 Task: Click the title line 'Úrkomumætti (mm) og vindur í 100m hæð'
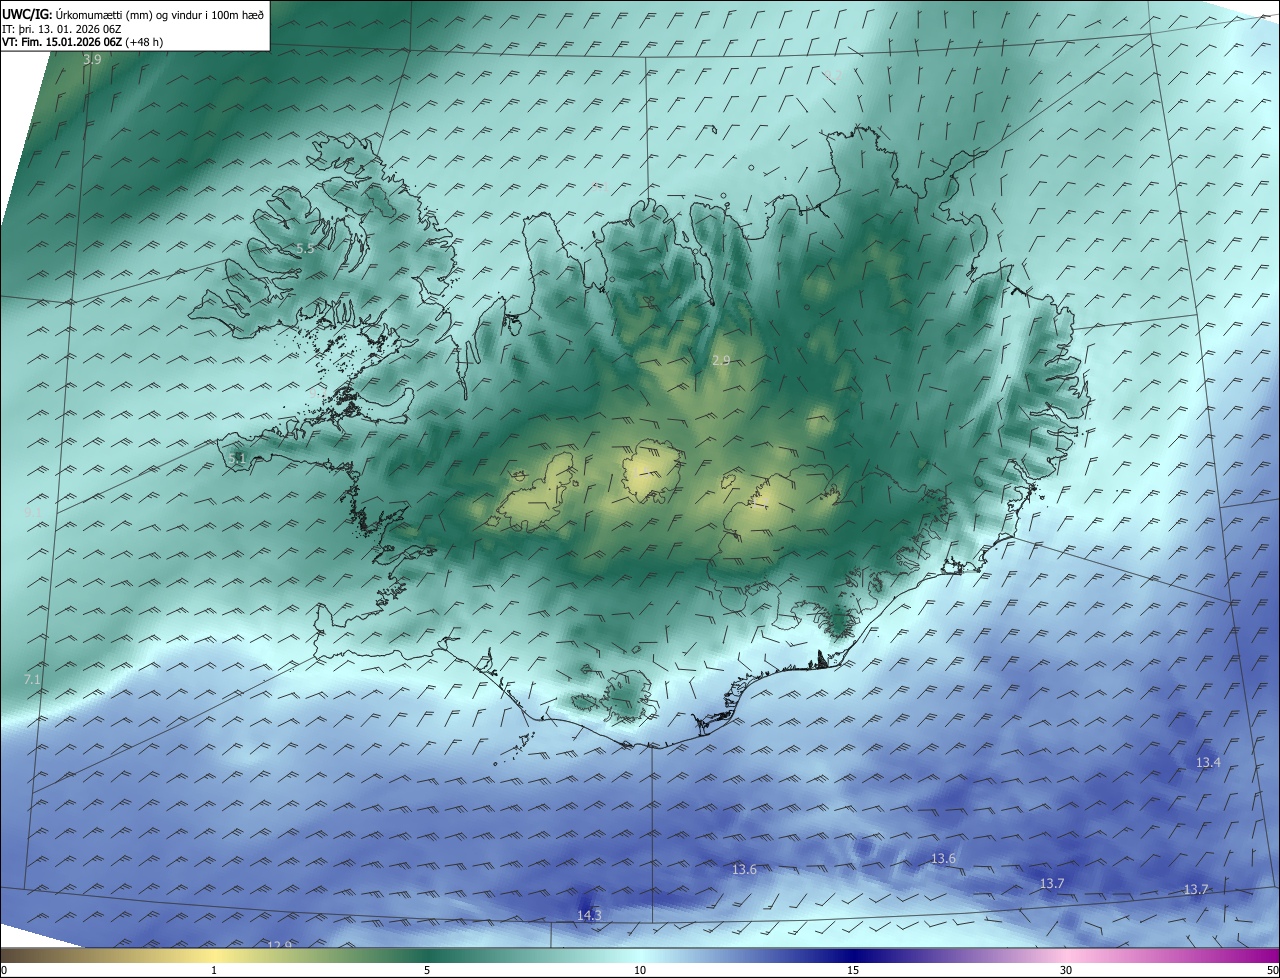158,14
